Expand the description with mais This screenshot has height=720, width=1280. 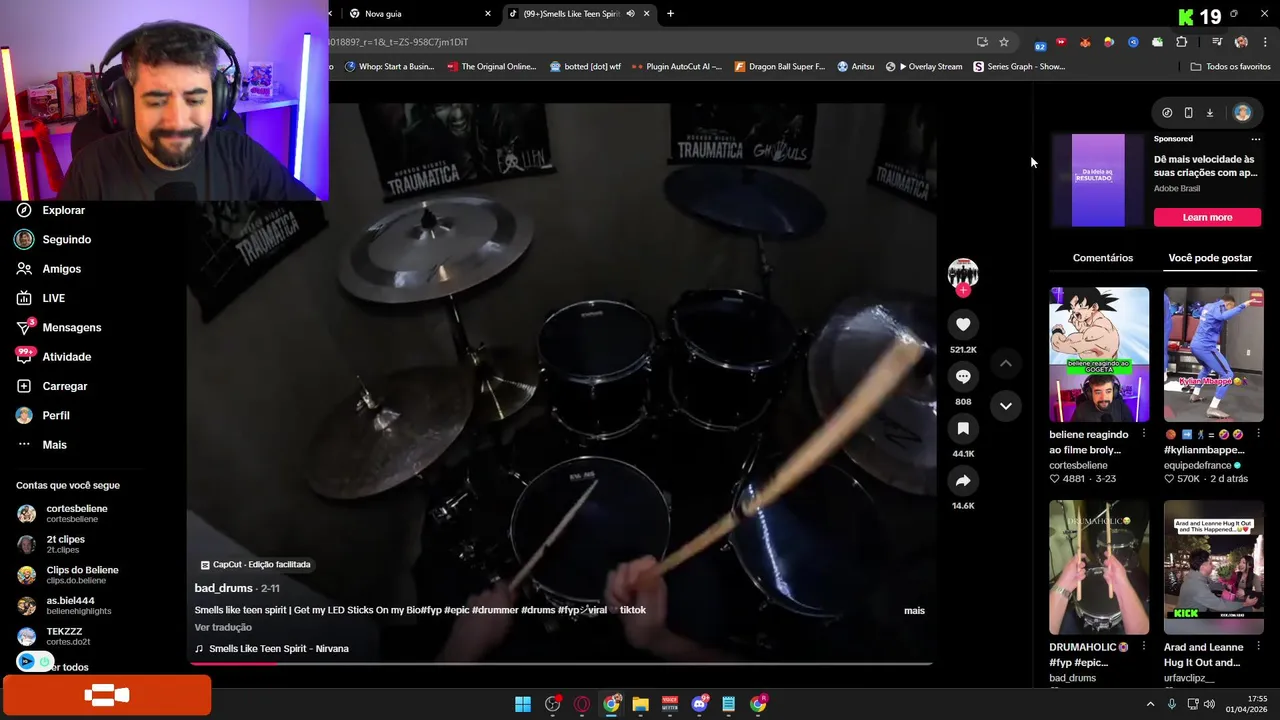click(914, 610)
